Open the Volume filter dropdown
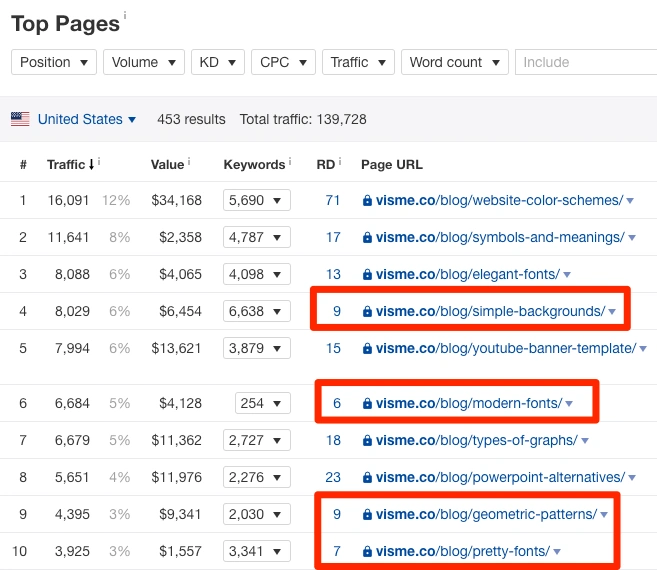 [144, 62]
